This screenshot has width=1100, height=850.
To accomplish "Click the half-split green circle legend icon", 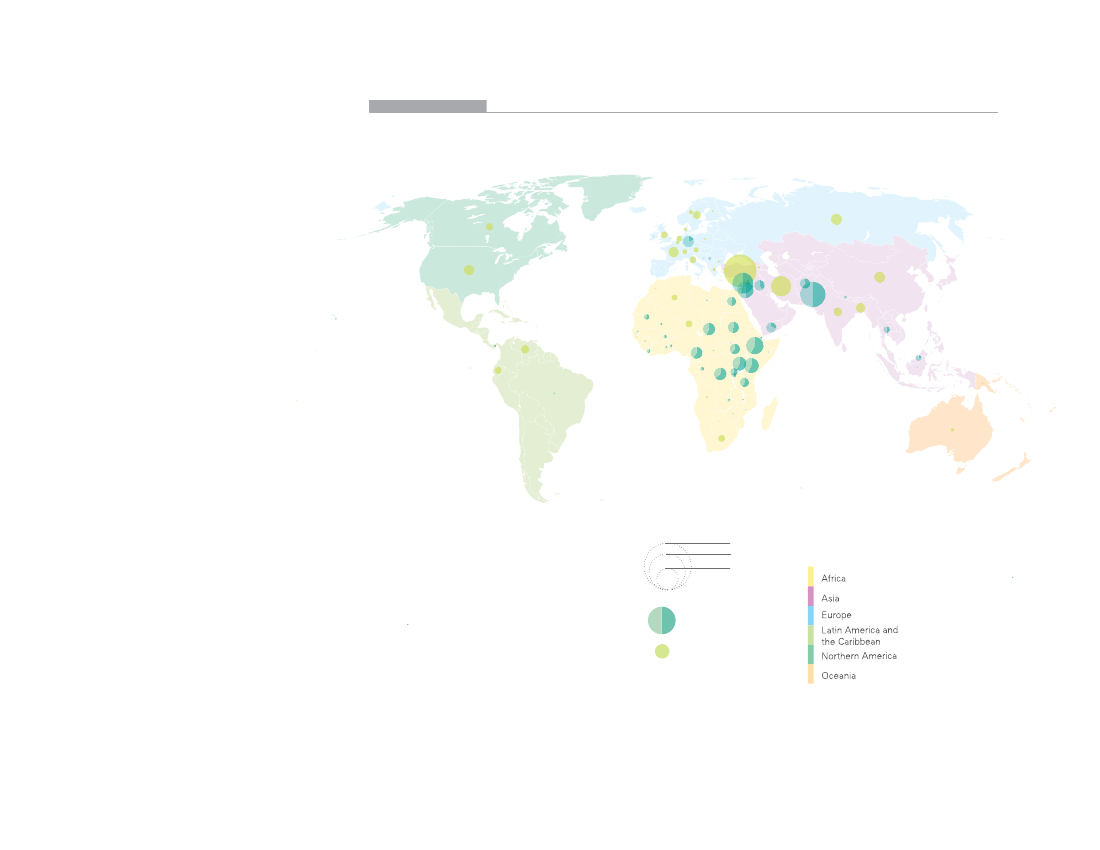I will click(662, 620).
